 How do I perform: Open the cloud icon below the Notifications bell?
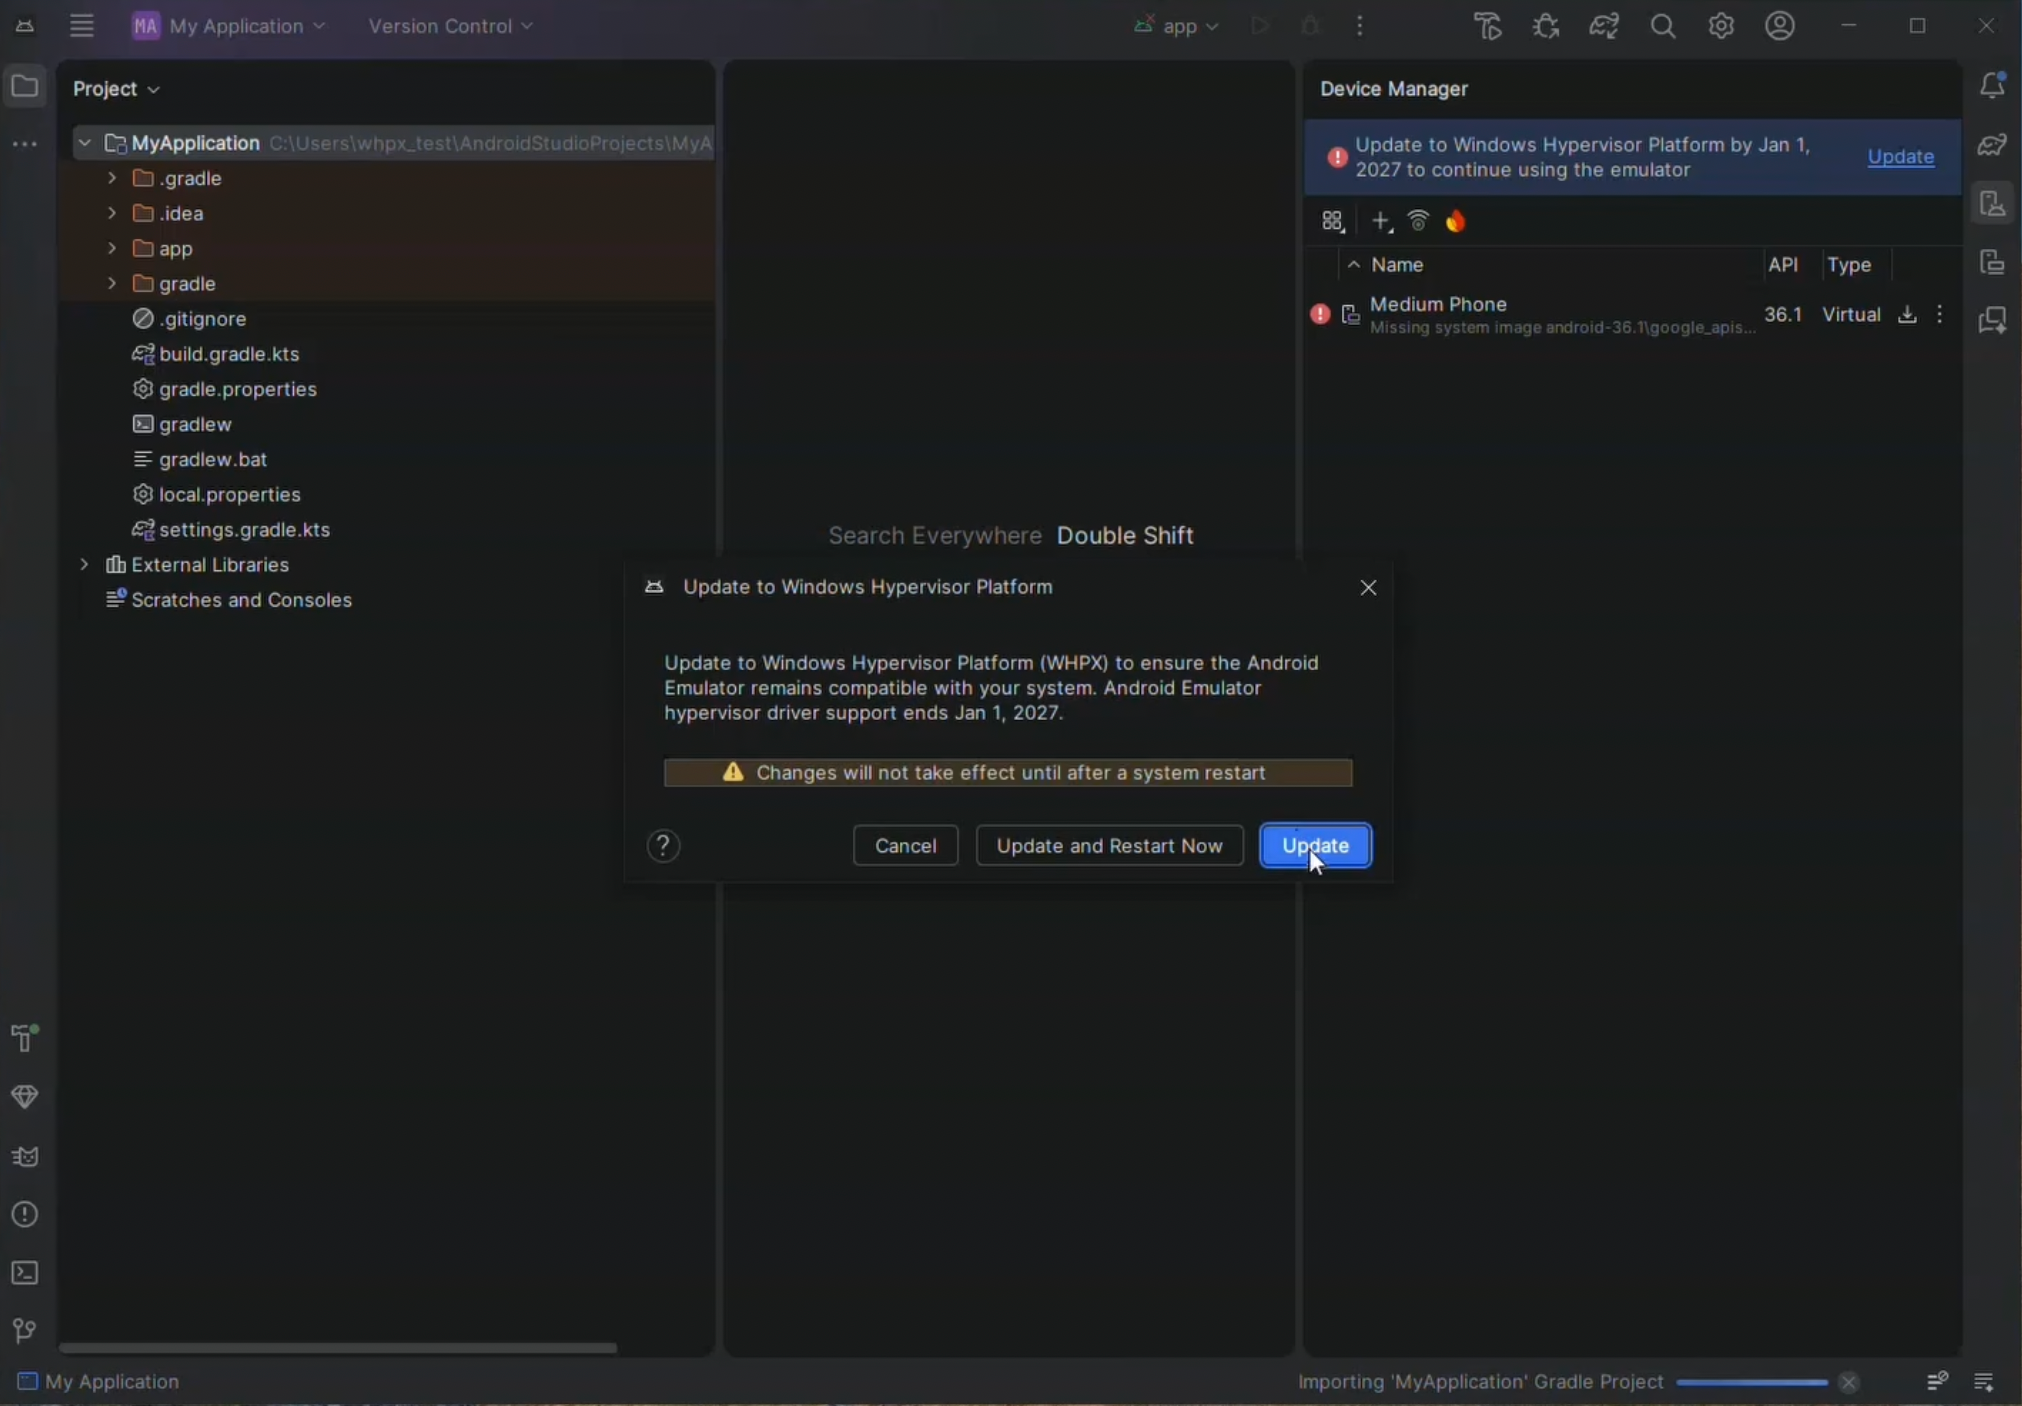[x=1992, y=145]
